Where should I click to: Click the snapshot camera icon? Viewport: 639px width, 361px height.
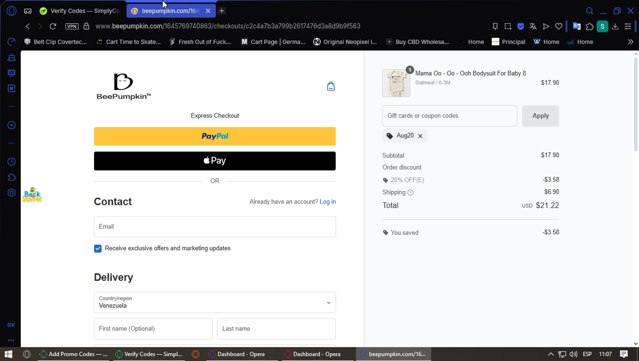click(508, 26)
